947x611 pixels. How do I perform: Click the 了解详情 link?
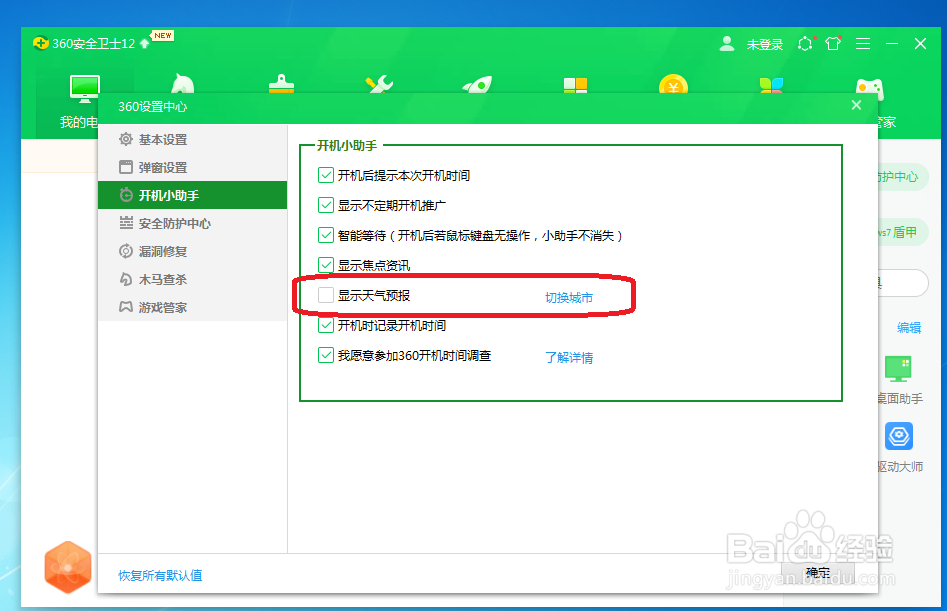[569, 357]
